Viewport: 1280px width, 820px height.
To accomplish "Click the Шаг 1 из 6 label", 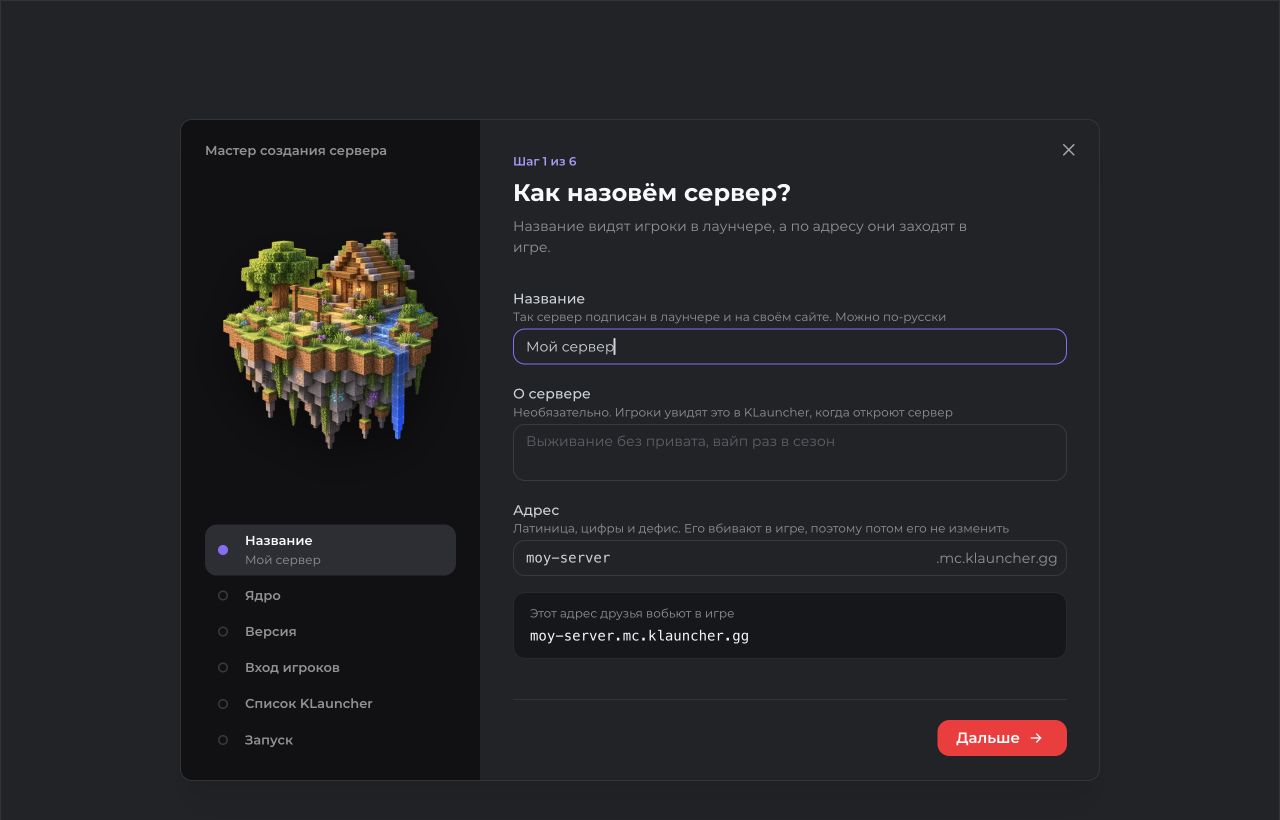I will 544,161.
